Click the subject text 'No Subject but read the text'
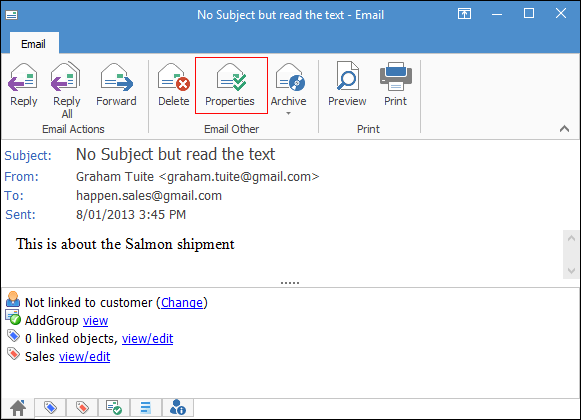This screenshot has width=581, height=420. coord(175,154)
